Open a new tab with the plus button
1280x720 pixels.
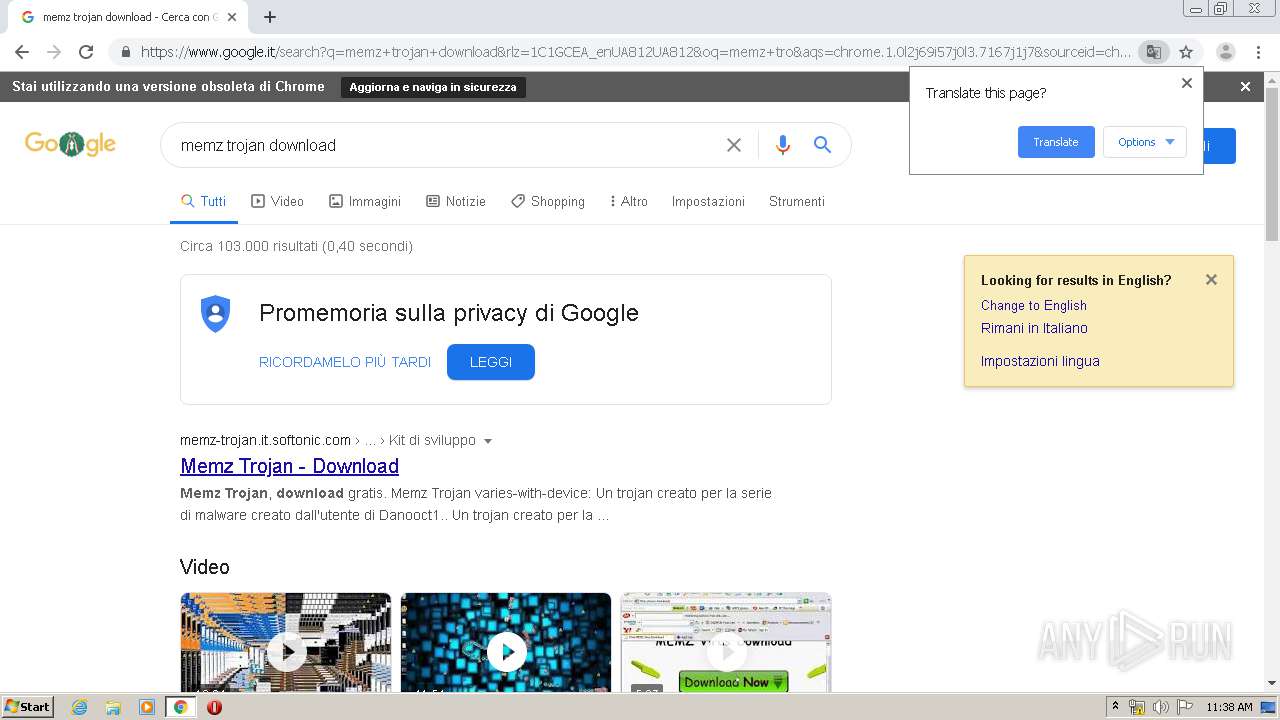pyautogui.click(x=270, y=17)
